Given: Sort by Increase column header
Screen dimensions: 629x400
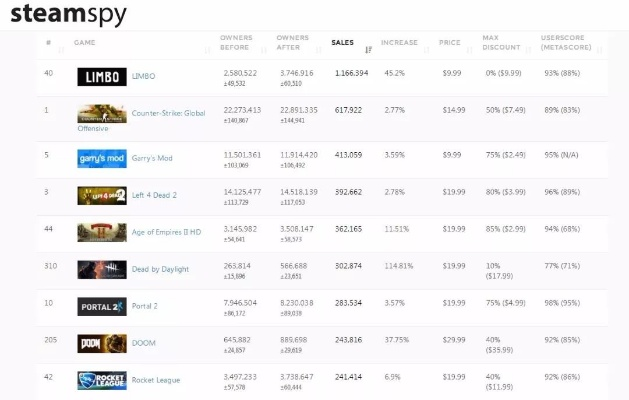Looking at the screenshot, I should [x=400, y=43].
